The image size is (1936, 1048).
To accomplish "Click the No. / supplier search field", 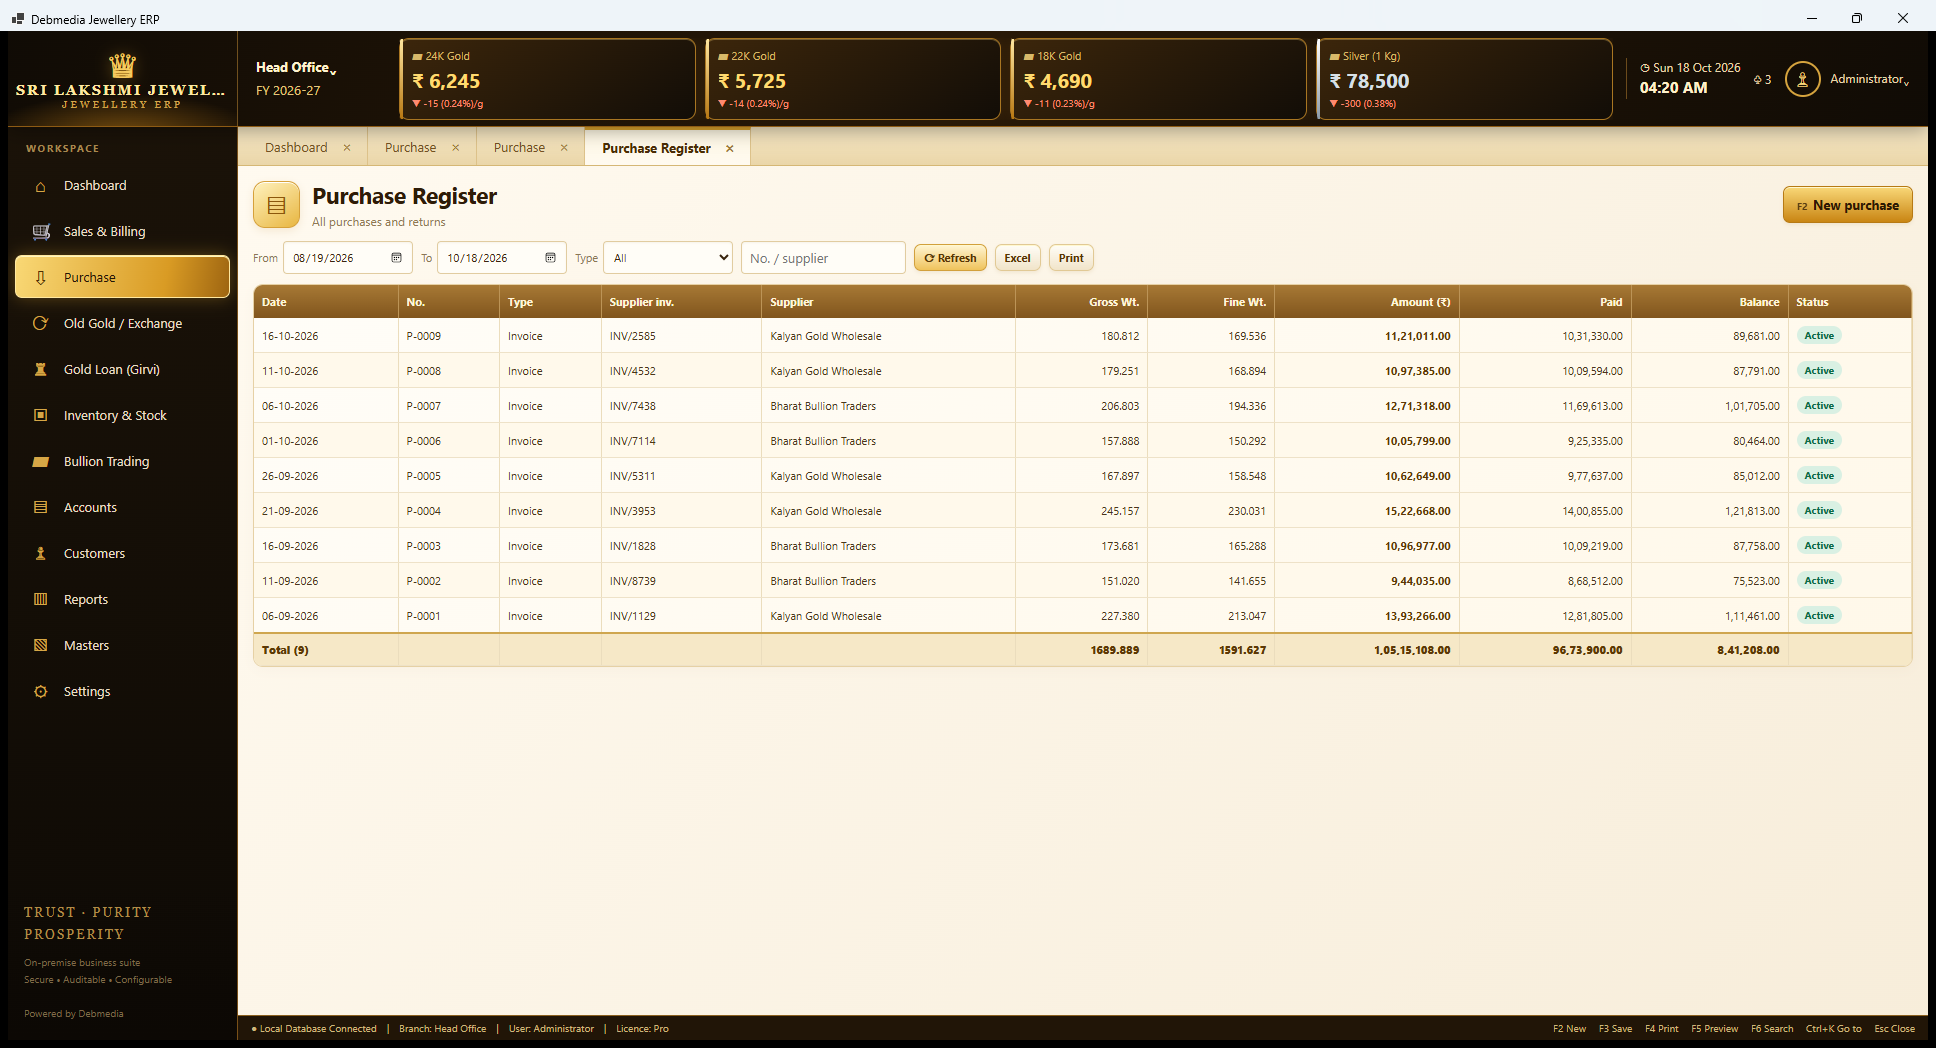I will 823,258.
